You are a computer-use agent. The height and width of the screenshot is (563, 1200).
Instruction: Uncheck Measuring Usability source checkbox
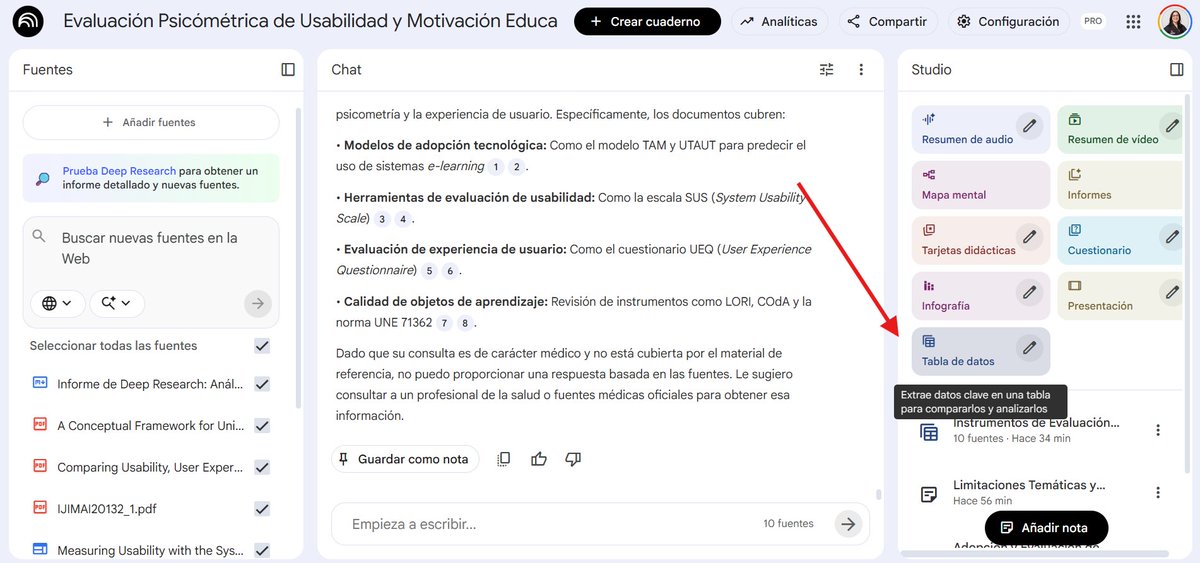[262, 550]
